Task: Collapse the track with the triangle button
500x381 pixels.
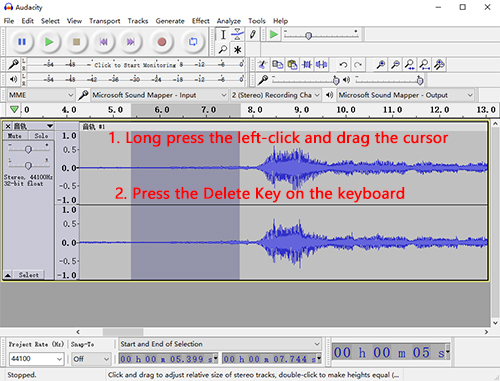Action: (8, 275)
